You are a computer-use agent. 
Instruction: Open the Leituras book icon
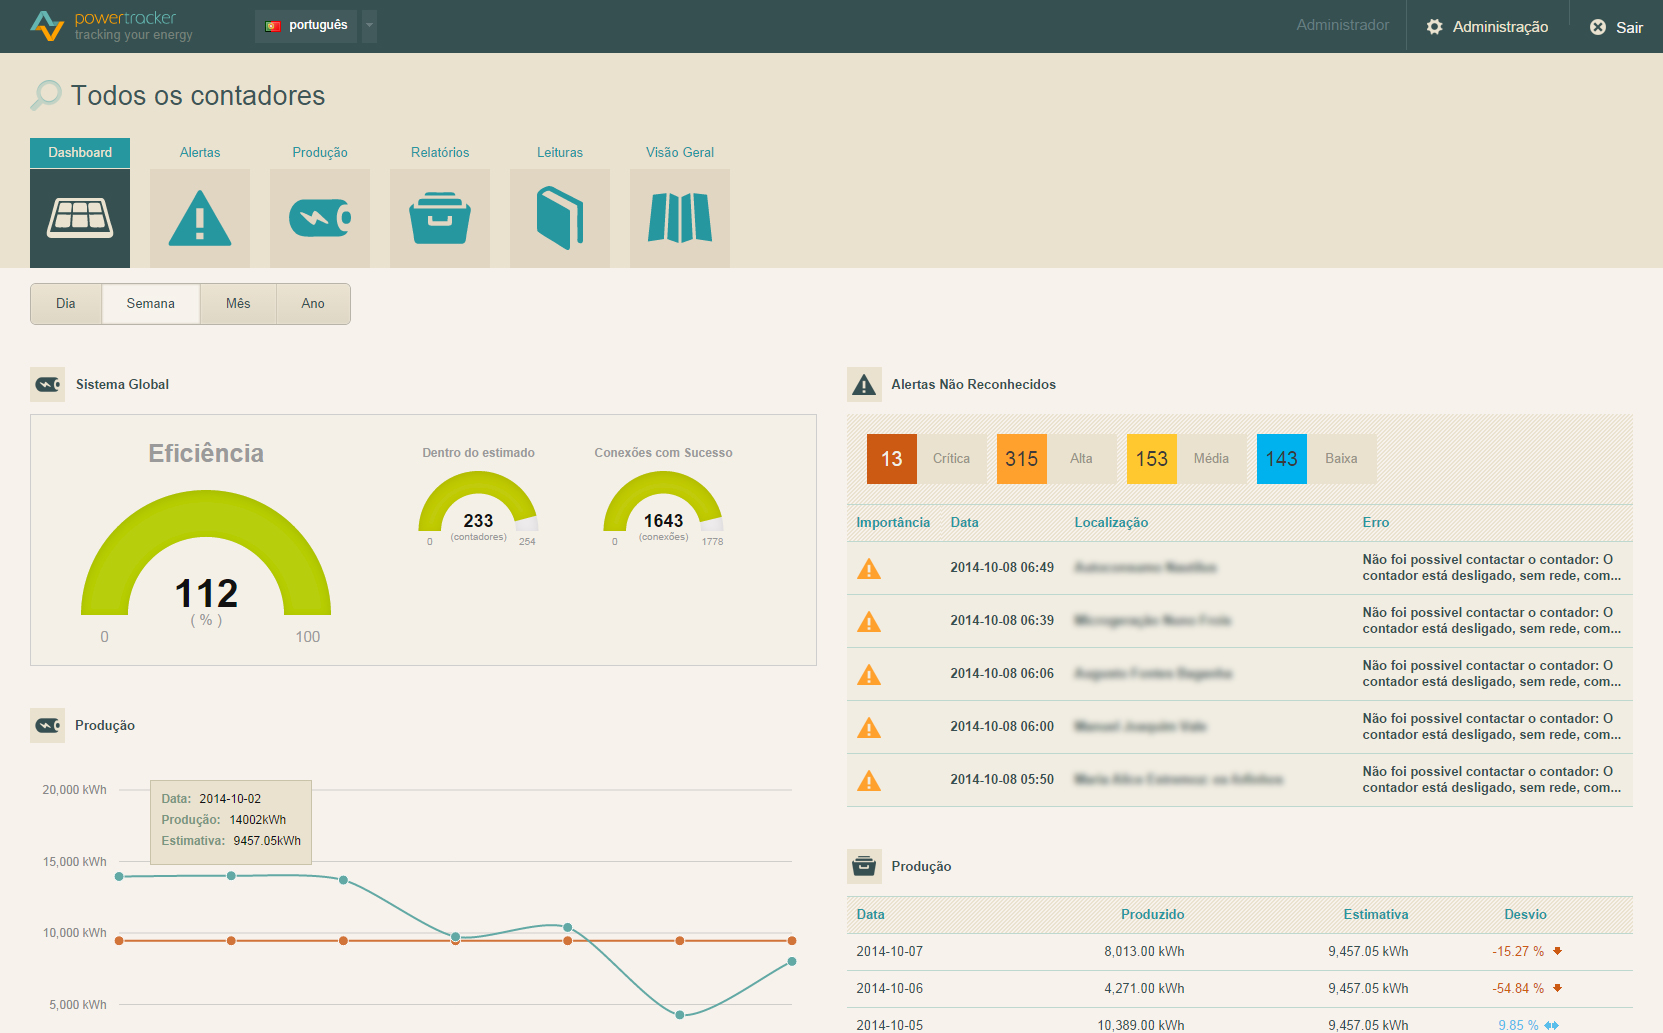[x=560, y=218]
